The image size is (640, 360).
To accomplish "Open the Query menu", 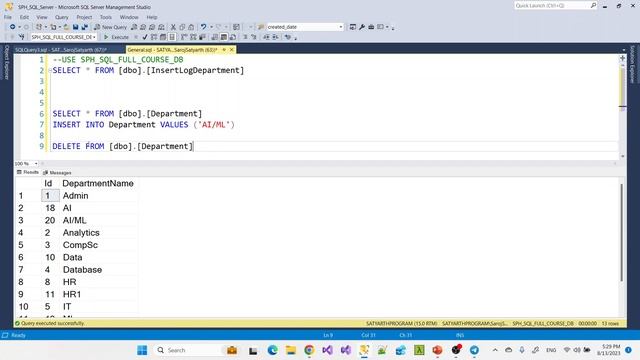I will pyautogui.click(x=62, y=17).
